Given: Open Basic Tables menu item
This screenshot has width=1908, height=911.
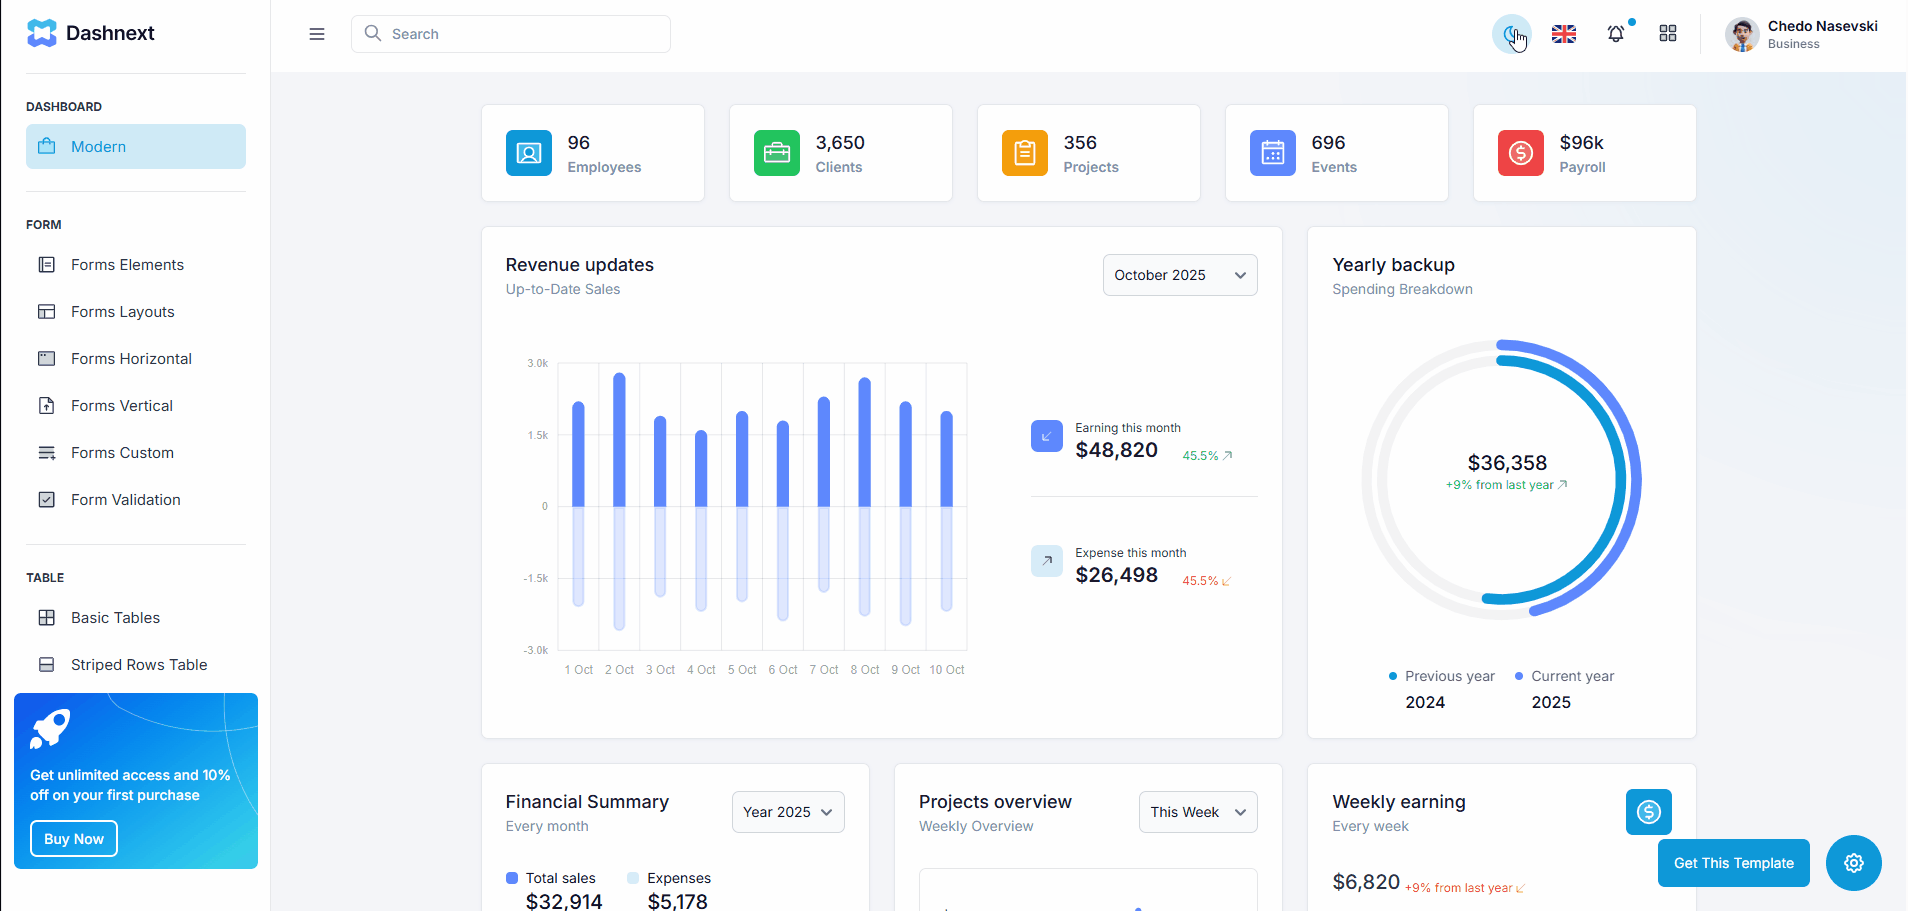Looking at the screenshot, I should click(136, 618).
